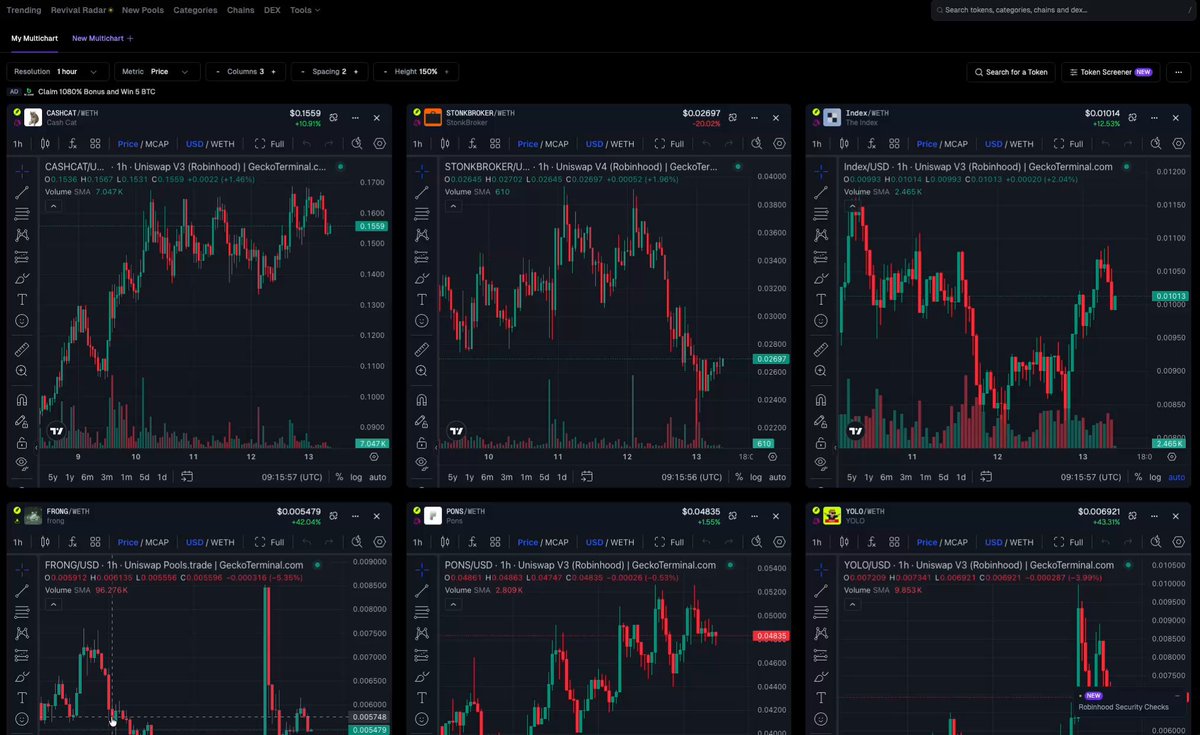Hide all drawings eye in STONKBROKER chart
Image resolution: width=1200 pixels, height=735 pixels.
[x=422, y=462]
